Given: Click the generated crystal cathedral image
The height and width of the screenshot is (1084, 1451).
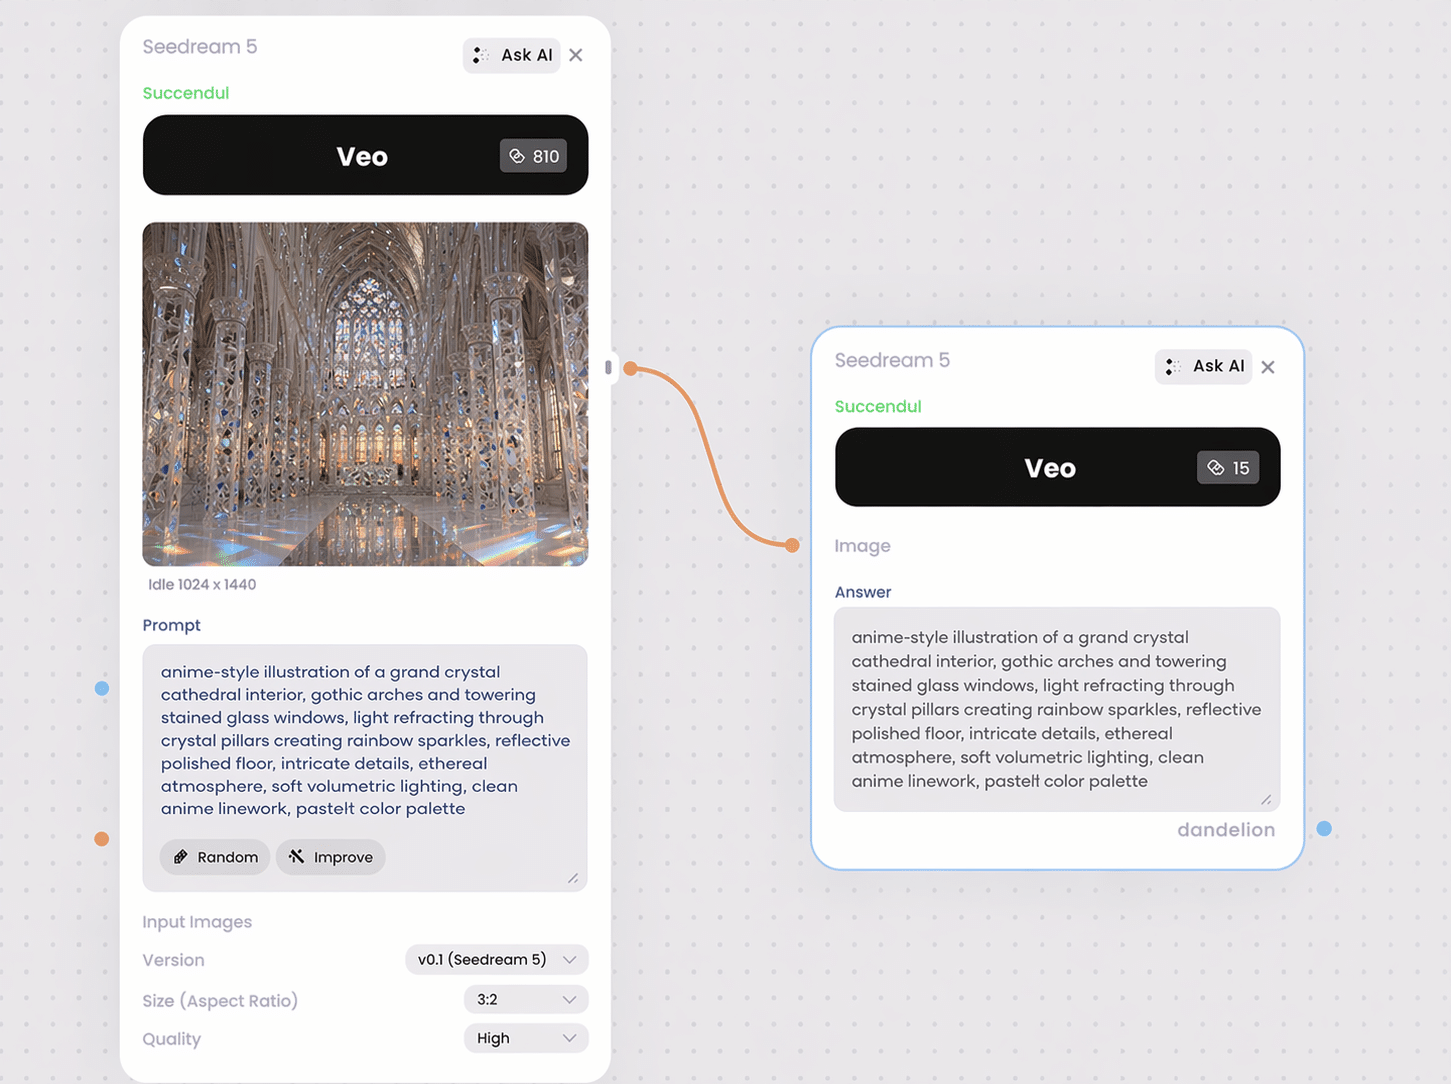Looking at the screenshot, I should [365, 394].
